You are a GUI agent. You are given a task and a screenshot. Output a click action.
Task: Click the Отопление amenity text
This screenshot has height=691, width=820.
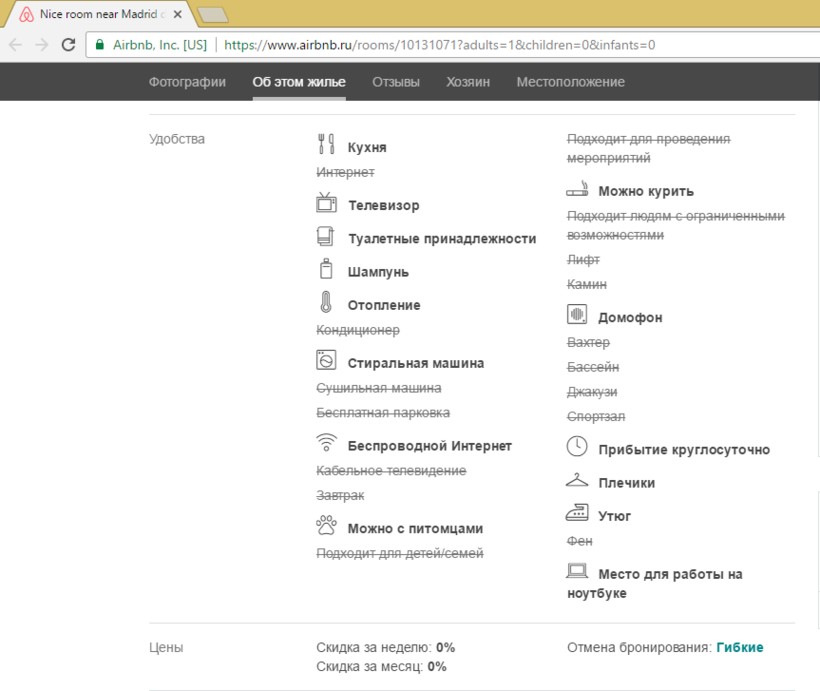coord(384,305)
